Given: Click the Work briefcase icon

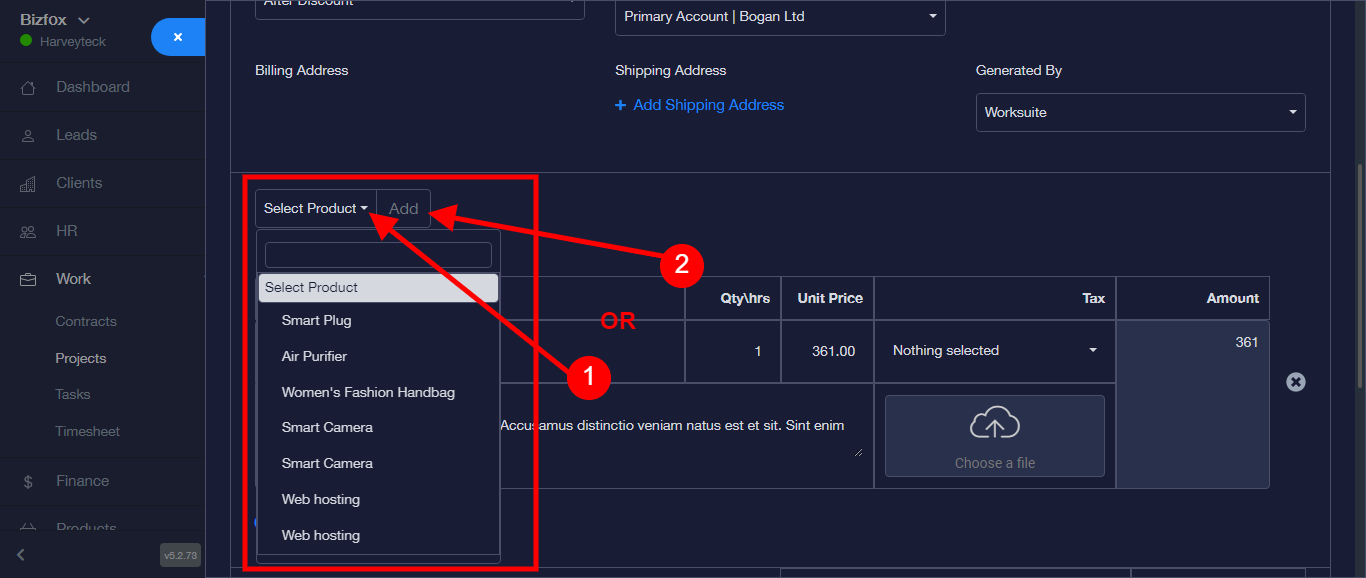Looking at the screenshot, I should (x=28, y=279).
